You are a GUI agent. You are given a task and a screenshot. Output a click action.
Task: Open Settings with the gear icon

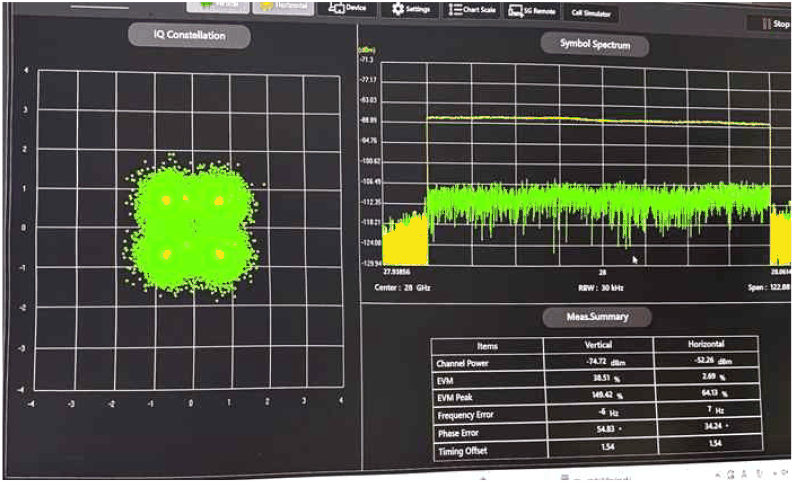[x=411, y=10]
